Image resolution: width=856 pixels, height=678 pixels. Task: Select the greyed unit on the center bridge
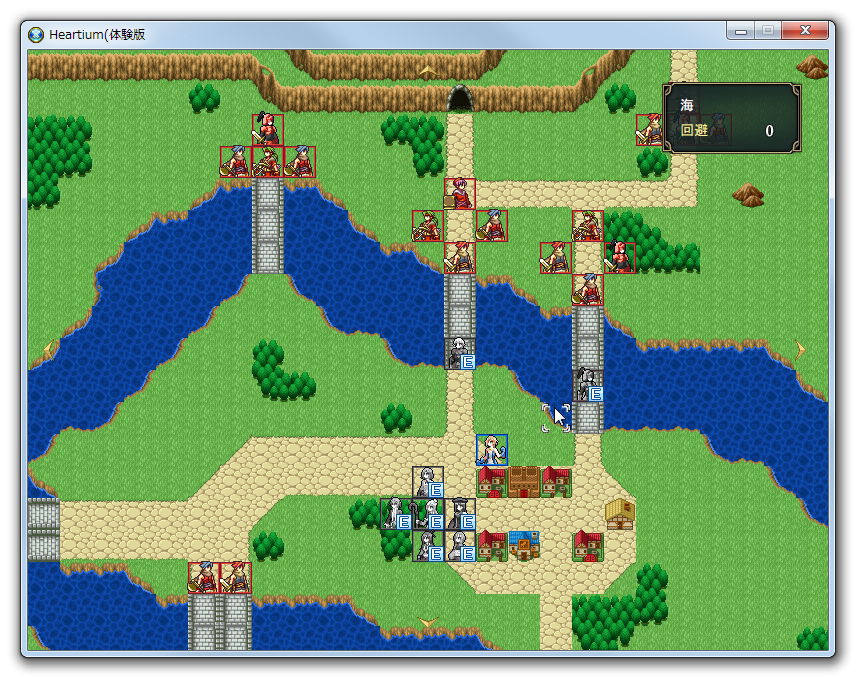click(460, 354)
